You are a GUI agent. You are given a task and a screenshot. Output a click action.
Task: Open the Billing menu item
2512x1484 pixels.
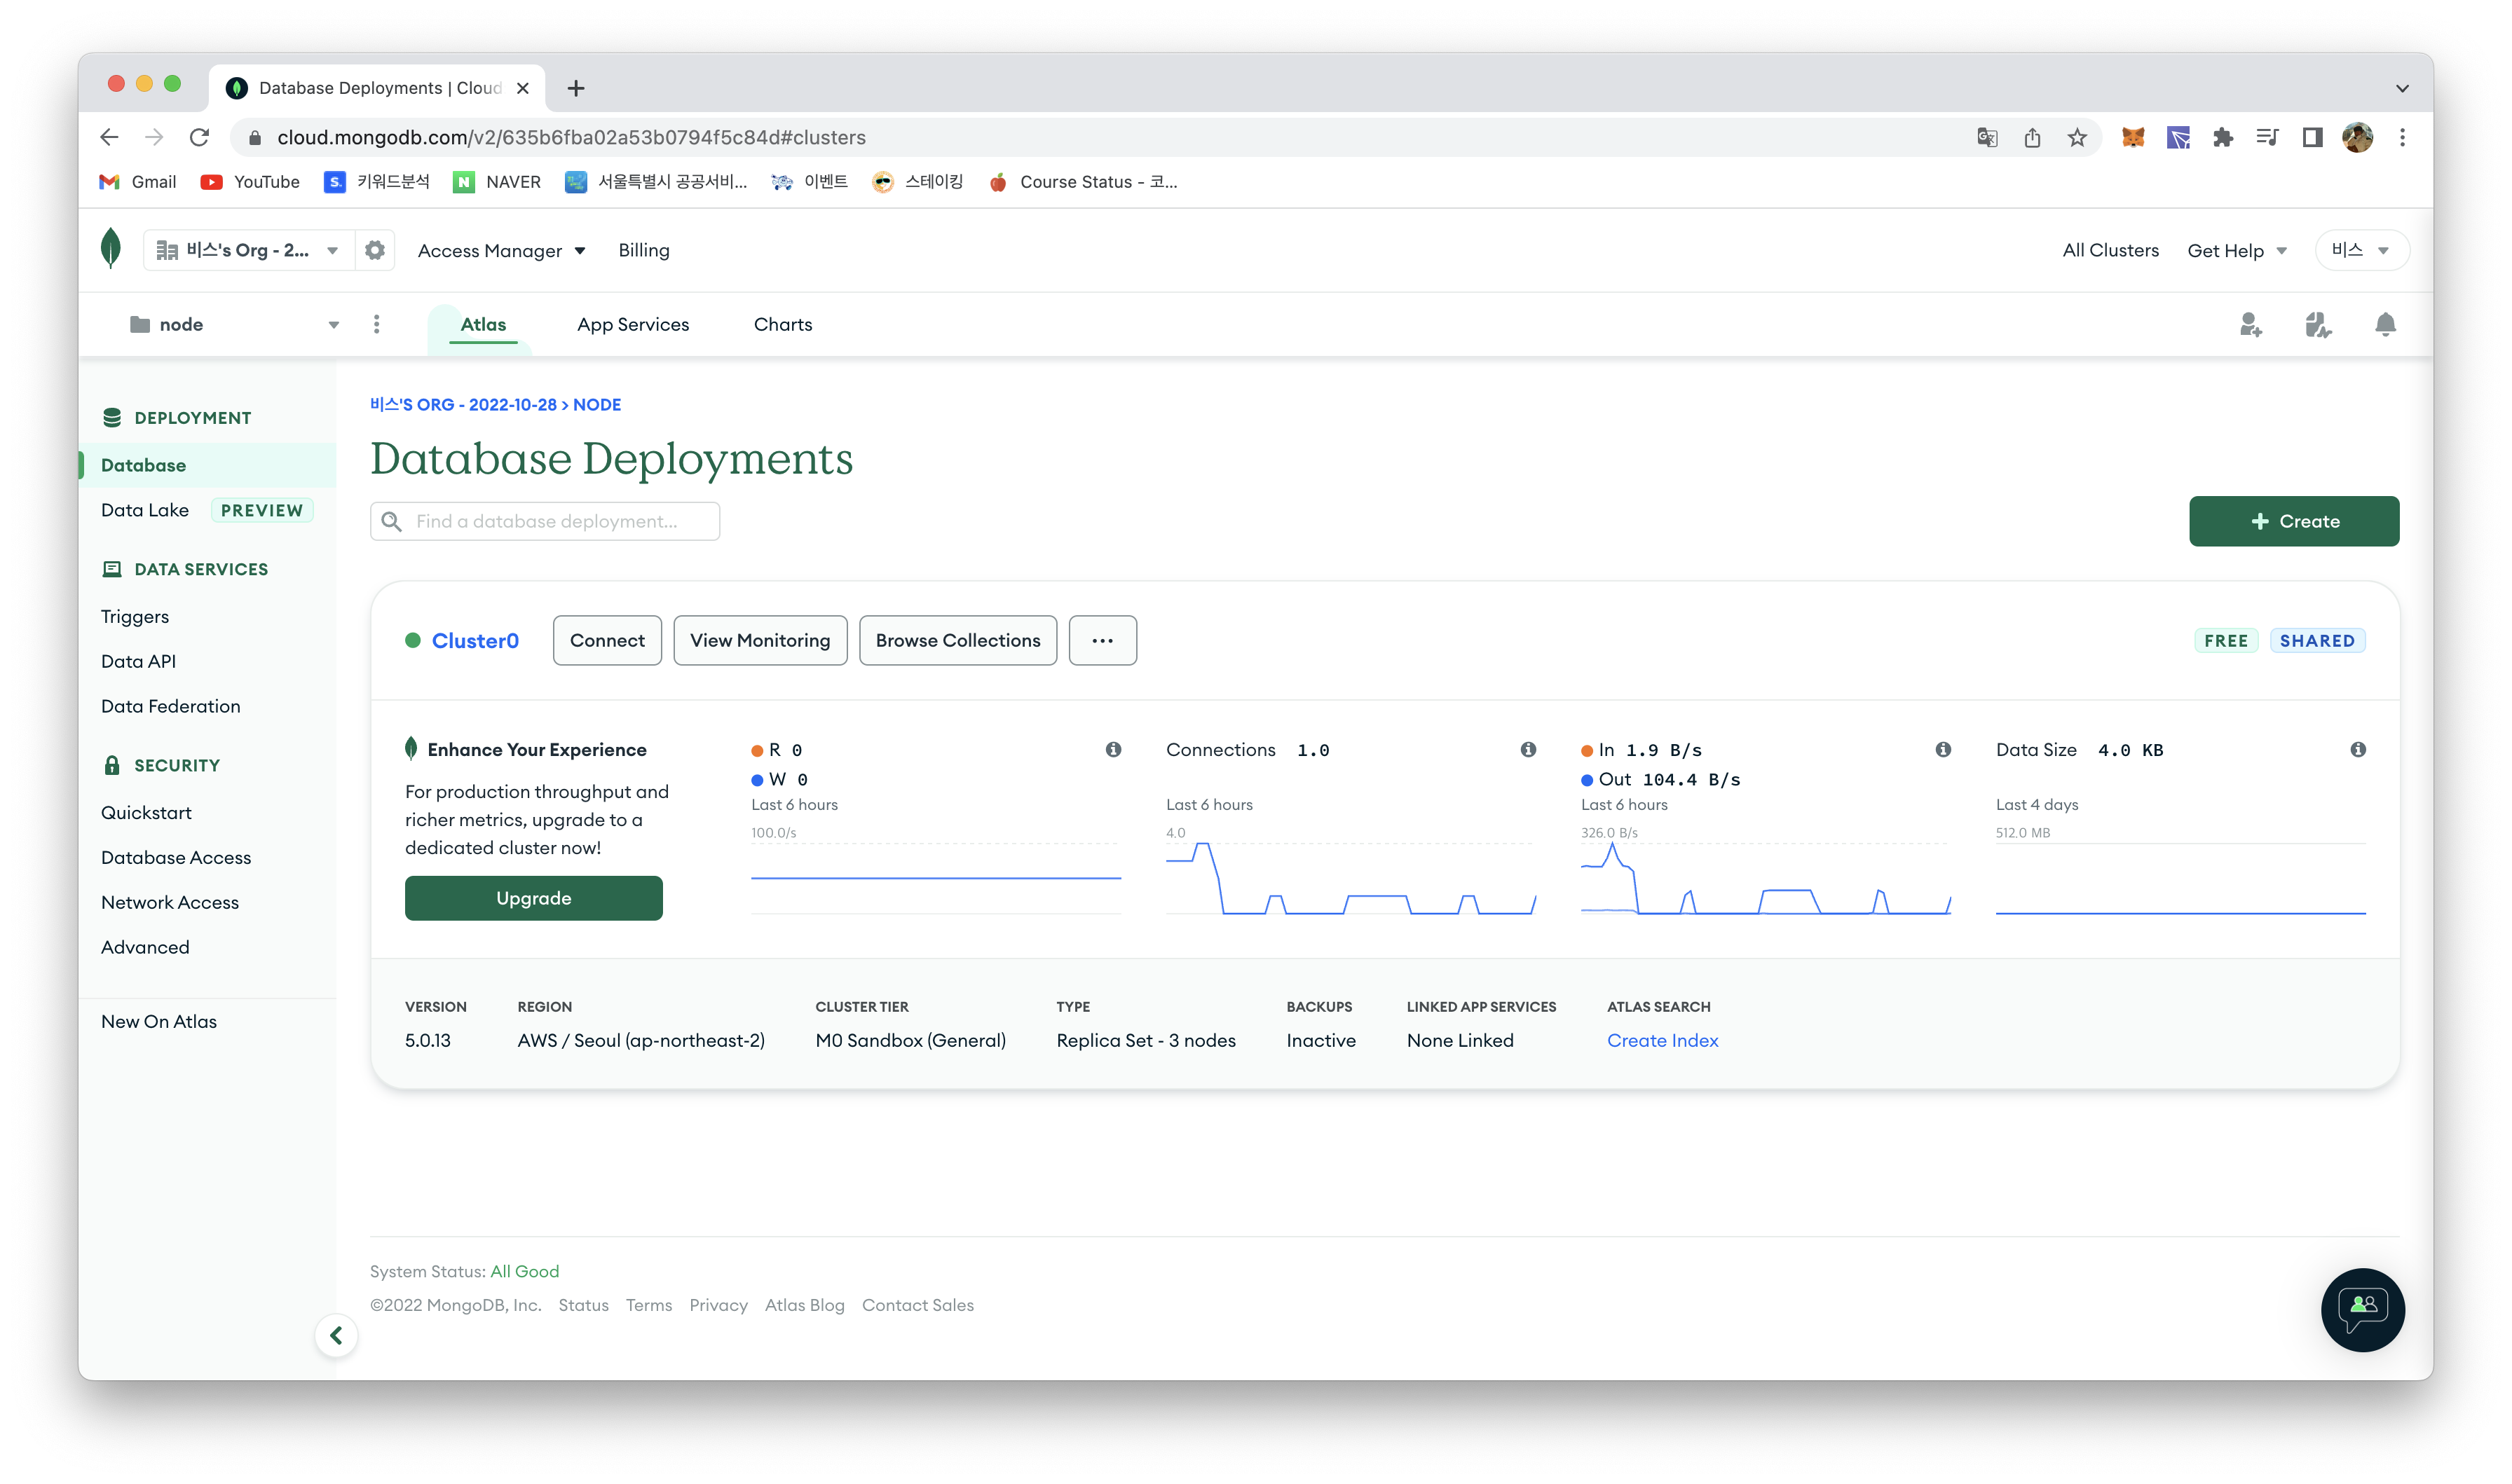coord(644,250)
